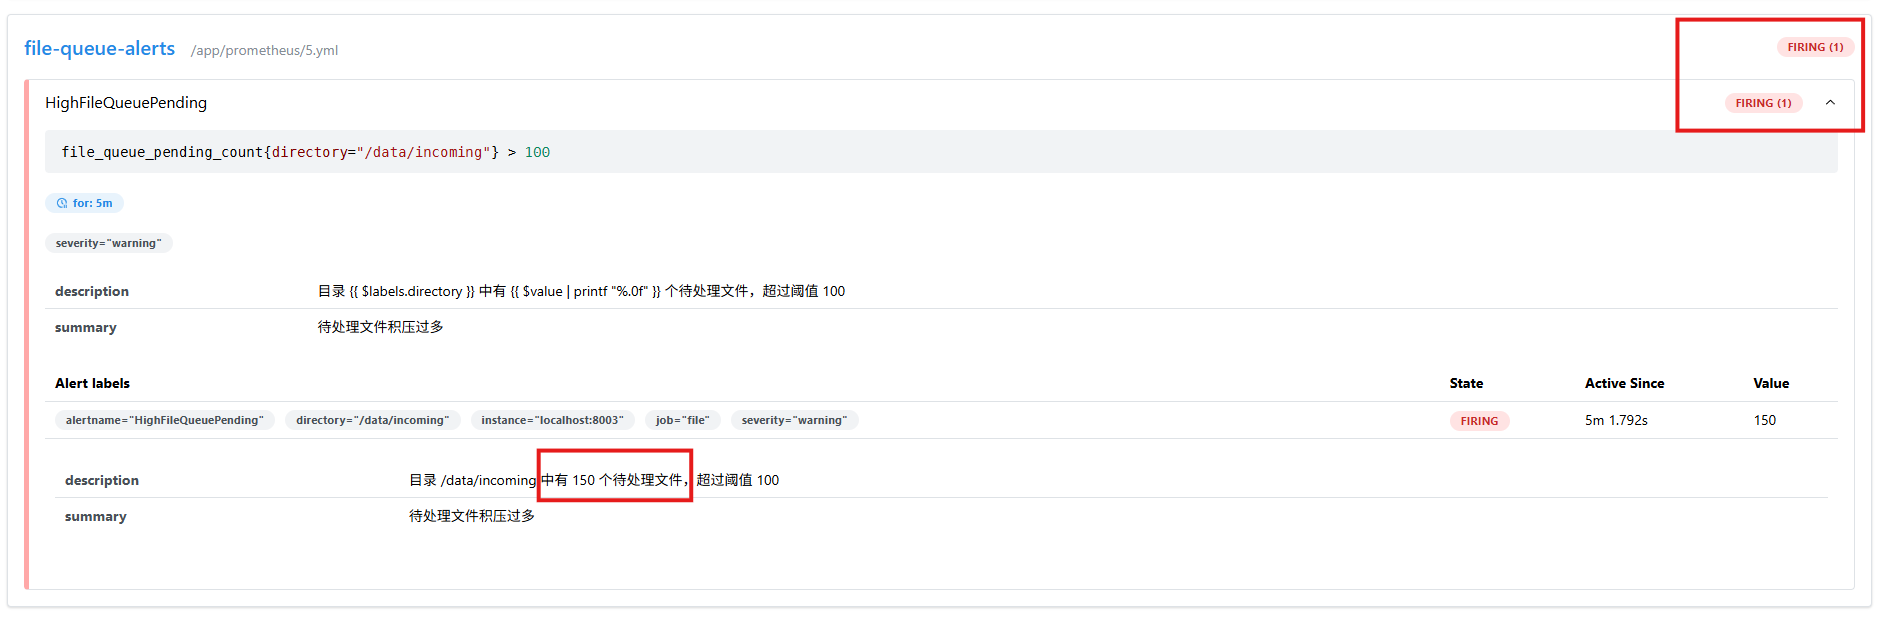The image size is (1883, 617).
Task: Click the FIRING badge in the State column
Action: [1478, 421]
